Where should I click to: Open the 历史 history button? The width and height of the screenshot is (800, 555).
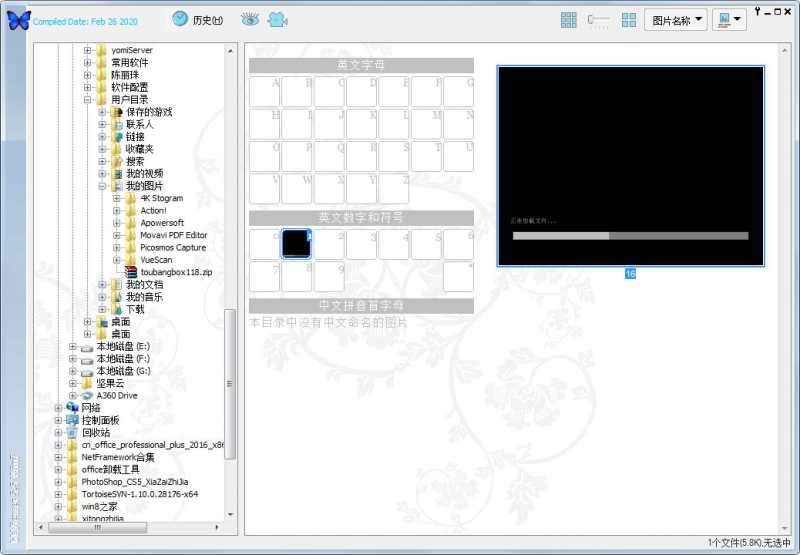[x=198, y=19]
